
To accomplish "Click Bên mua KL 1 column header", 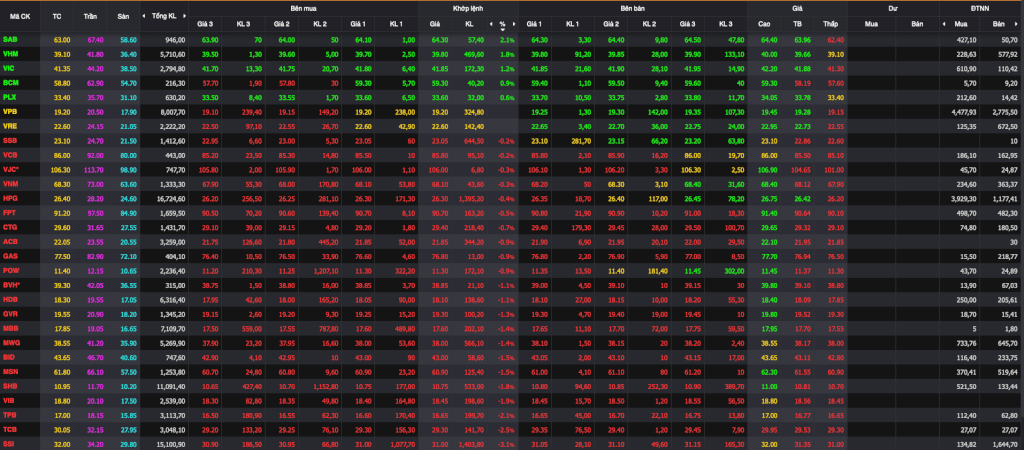I will pyautogui.click(x=396, y=24).
